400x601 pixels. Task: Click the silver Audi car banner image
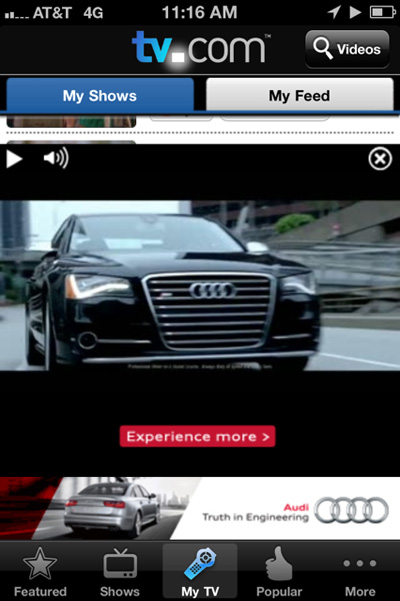[112, 508]
